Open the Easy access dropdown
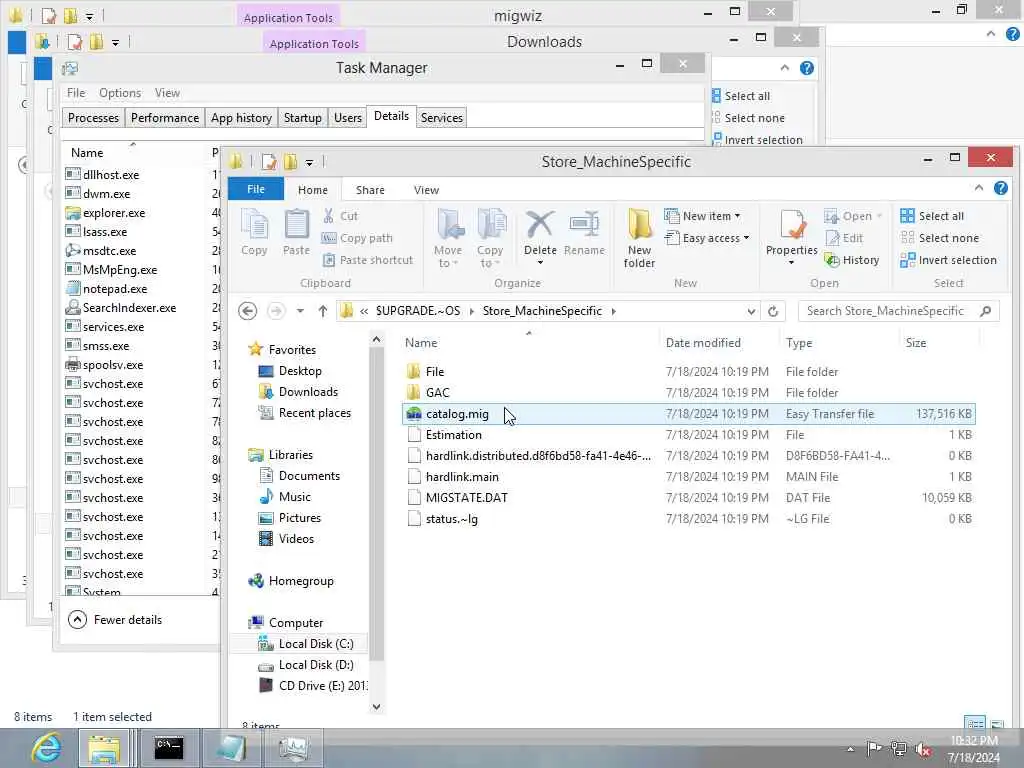 707,238
